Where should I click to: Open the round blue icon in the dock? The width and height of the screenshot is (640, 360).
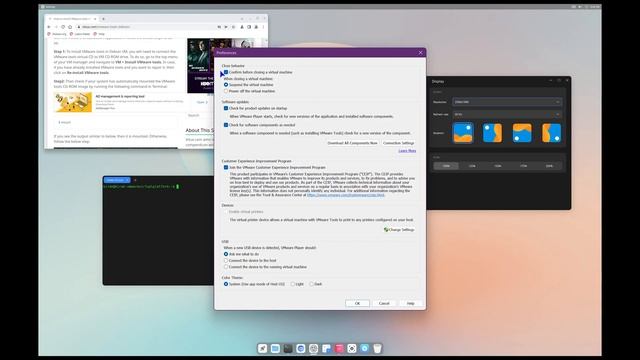click(364, 348)
